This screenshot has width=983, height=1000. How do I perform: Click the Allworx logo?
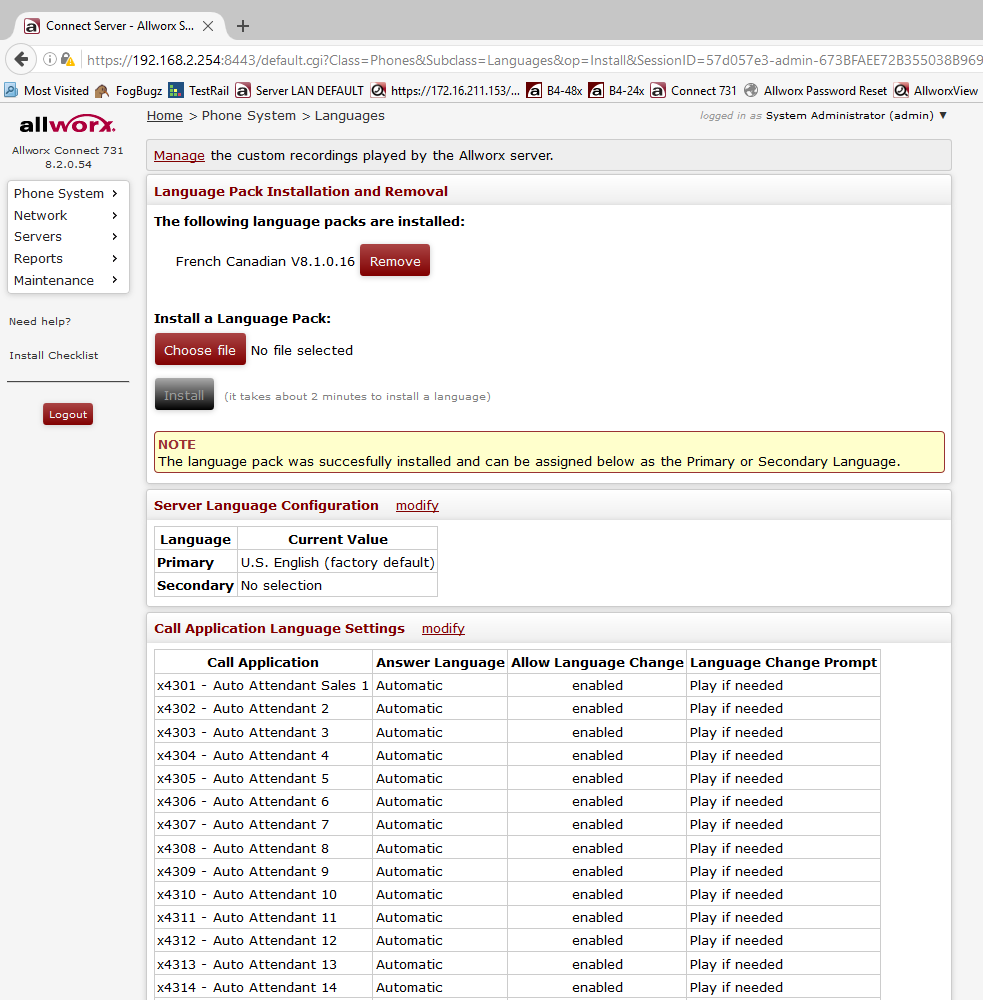tap(67, 126)
